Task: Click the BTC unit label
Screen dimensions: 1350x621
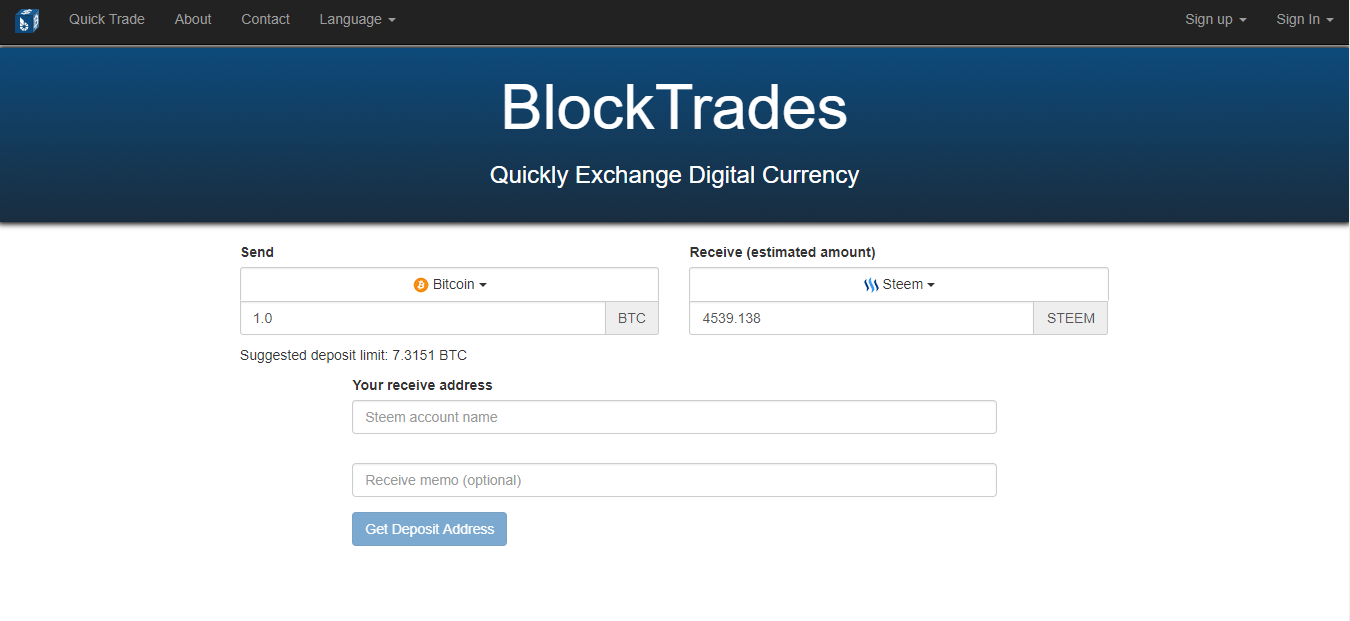Action: tap(632, 318)
